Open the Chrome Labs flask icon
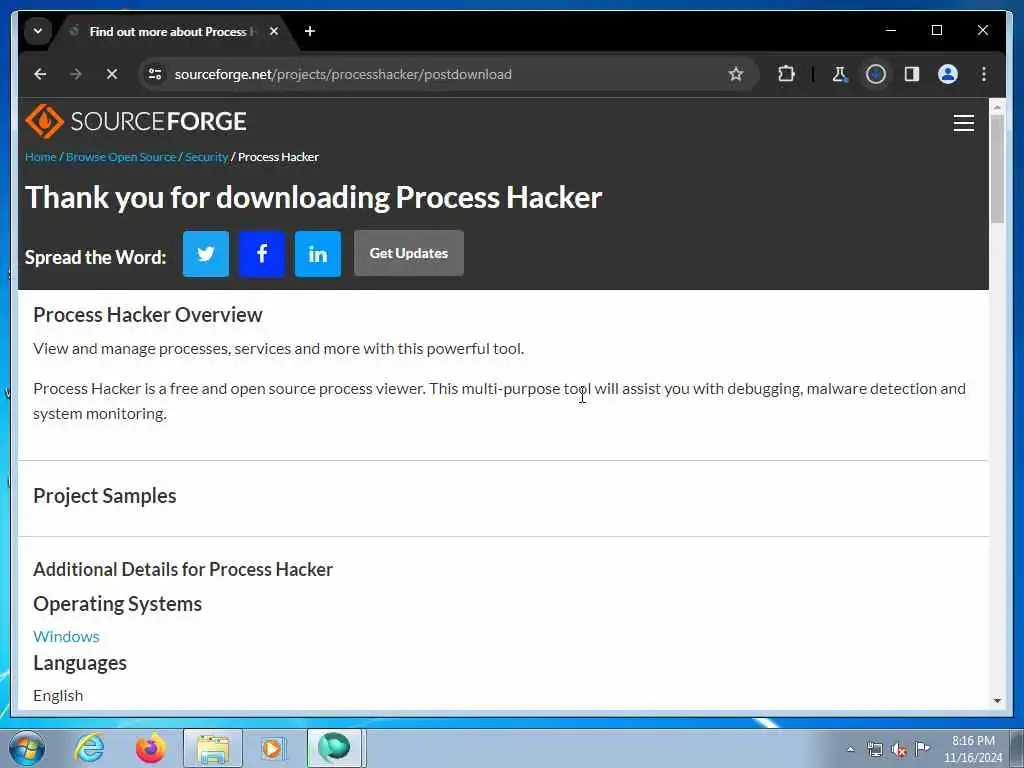Screen dimensions: 1024x768 click(840, 74)
